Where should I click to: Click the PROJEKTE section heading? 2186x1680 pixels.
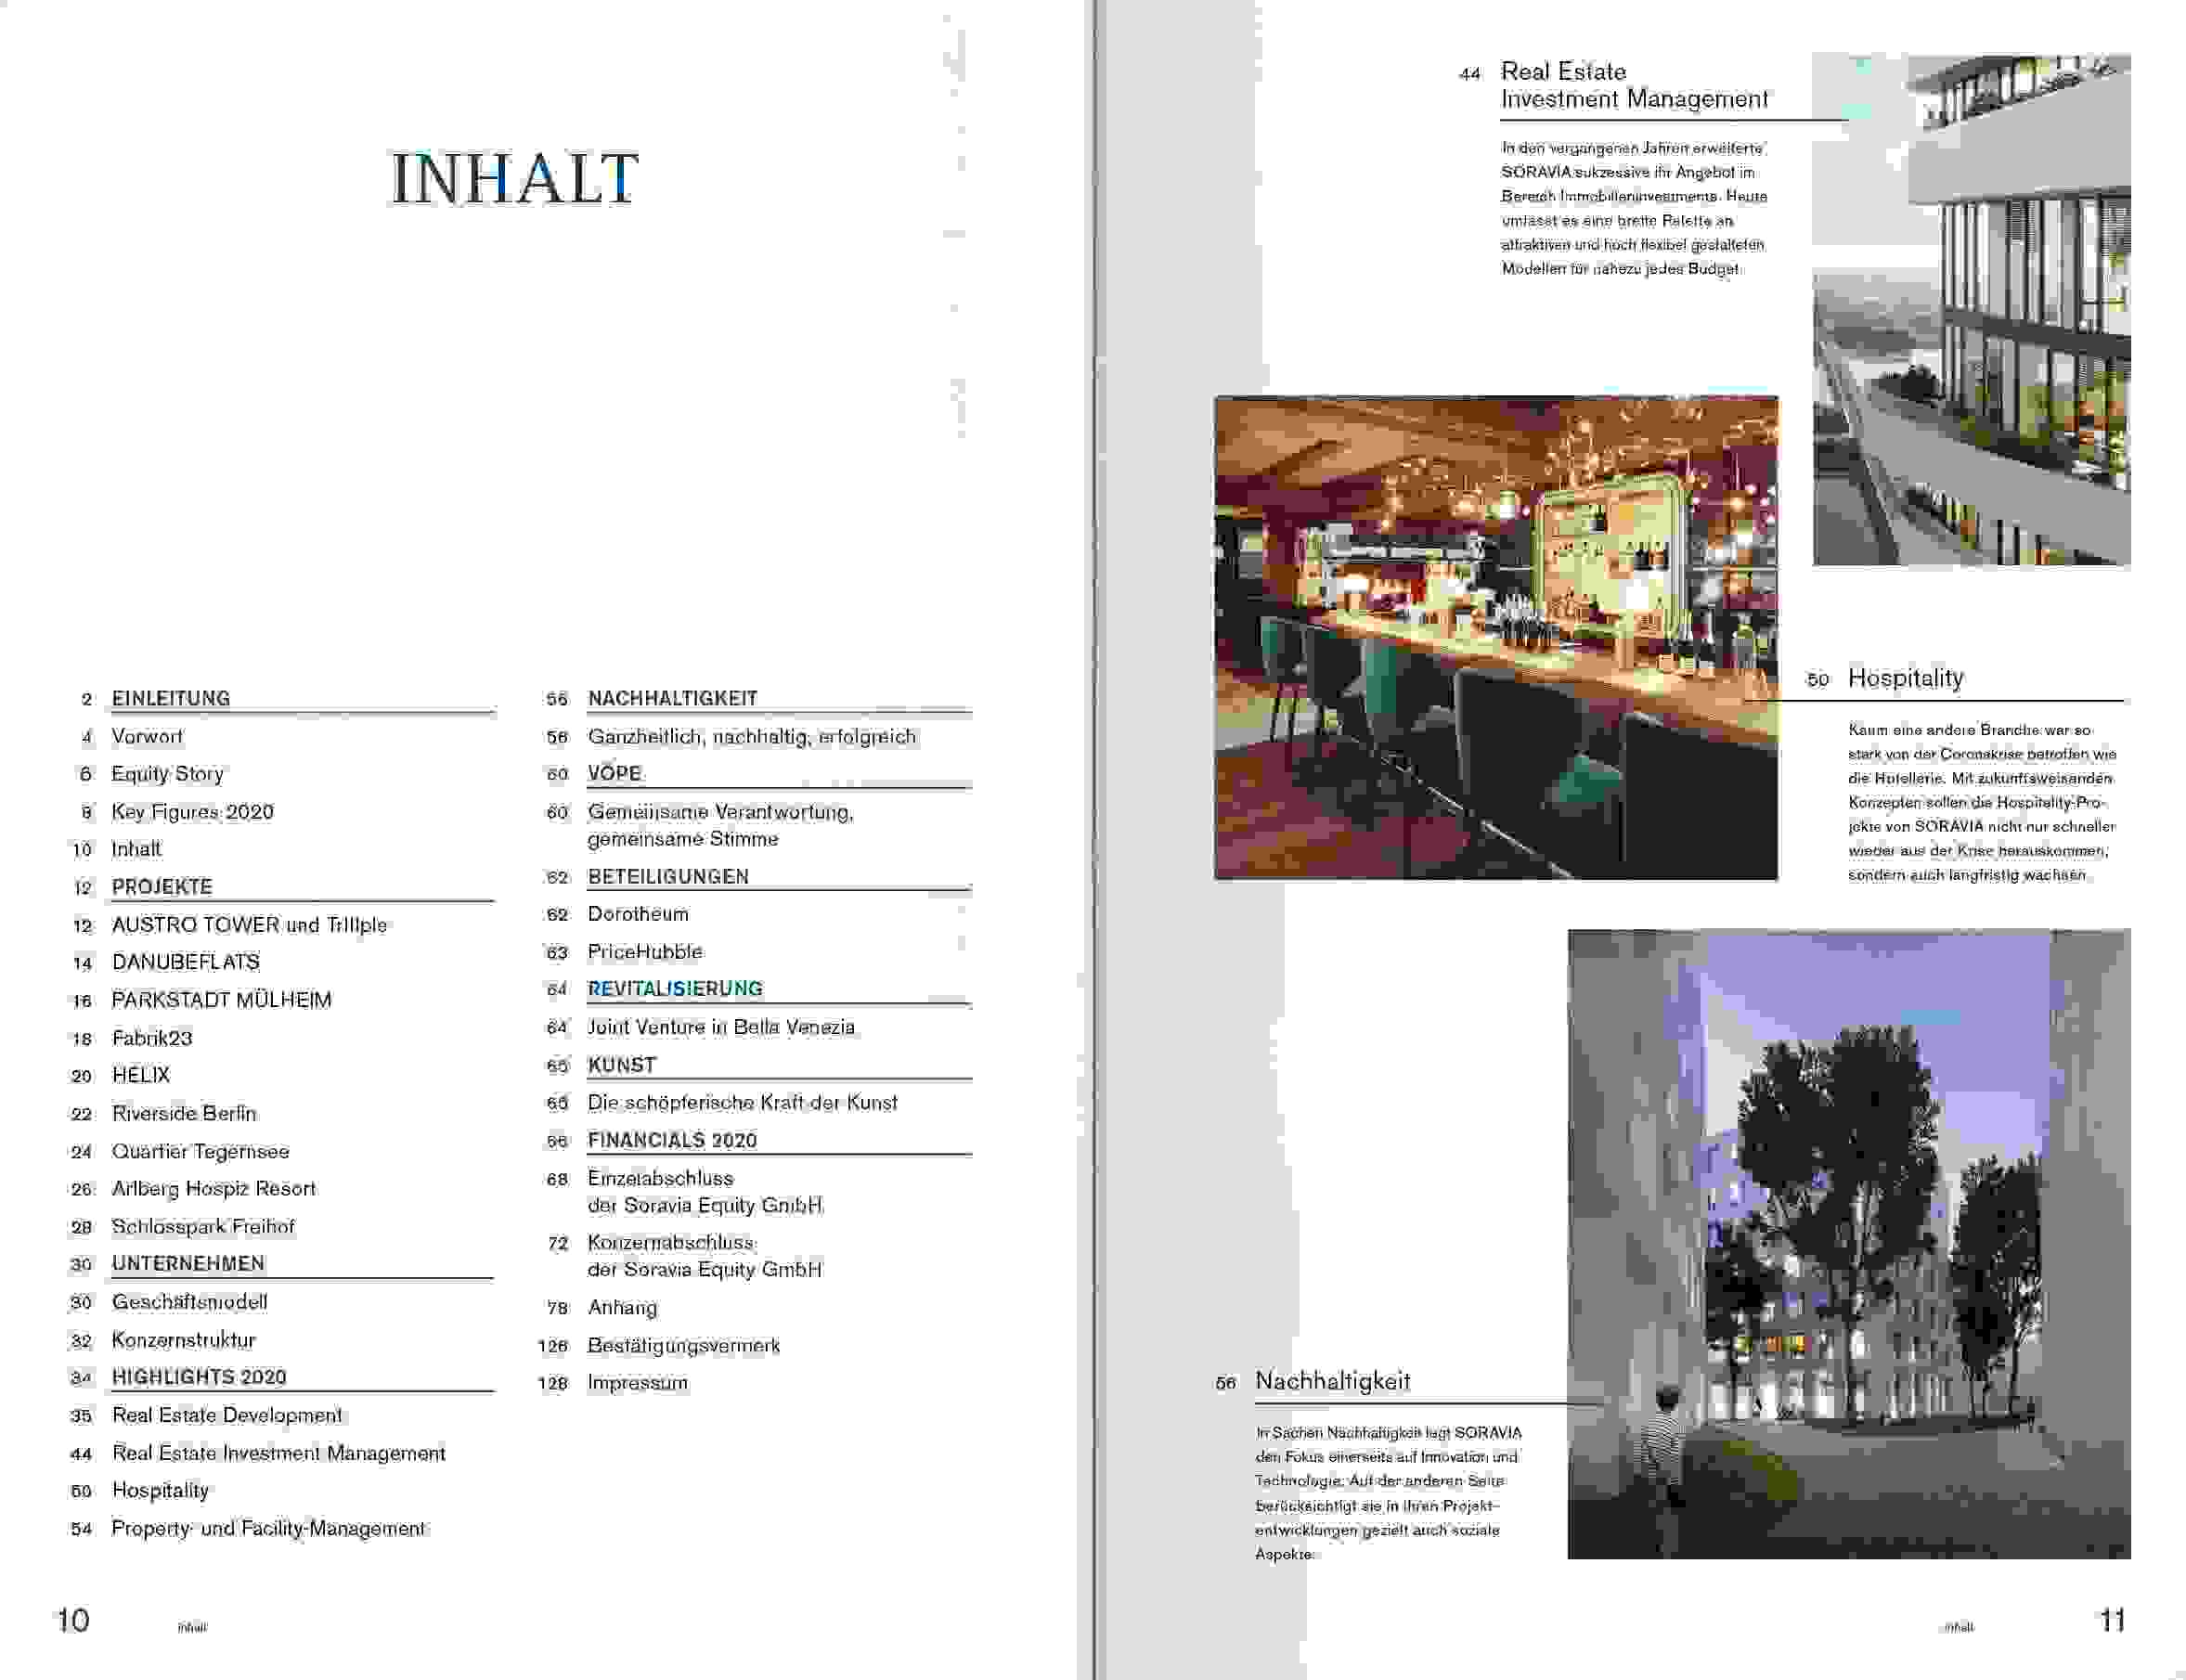(x=162, y=887)
